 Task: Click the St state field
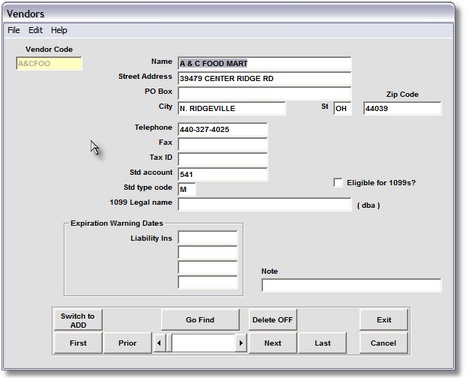[x=342, y=109]
